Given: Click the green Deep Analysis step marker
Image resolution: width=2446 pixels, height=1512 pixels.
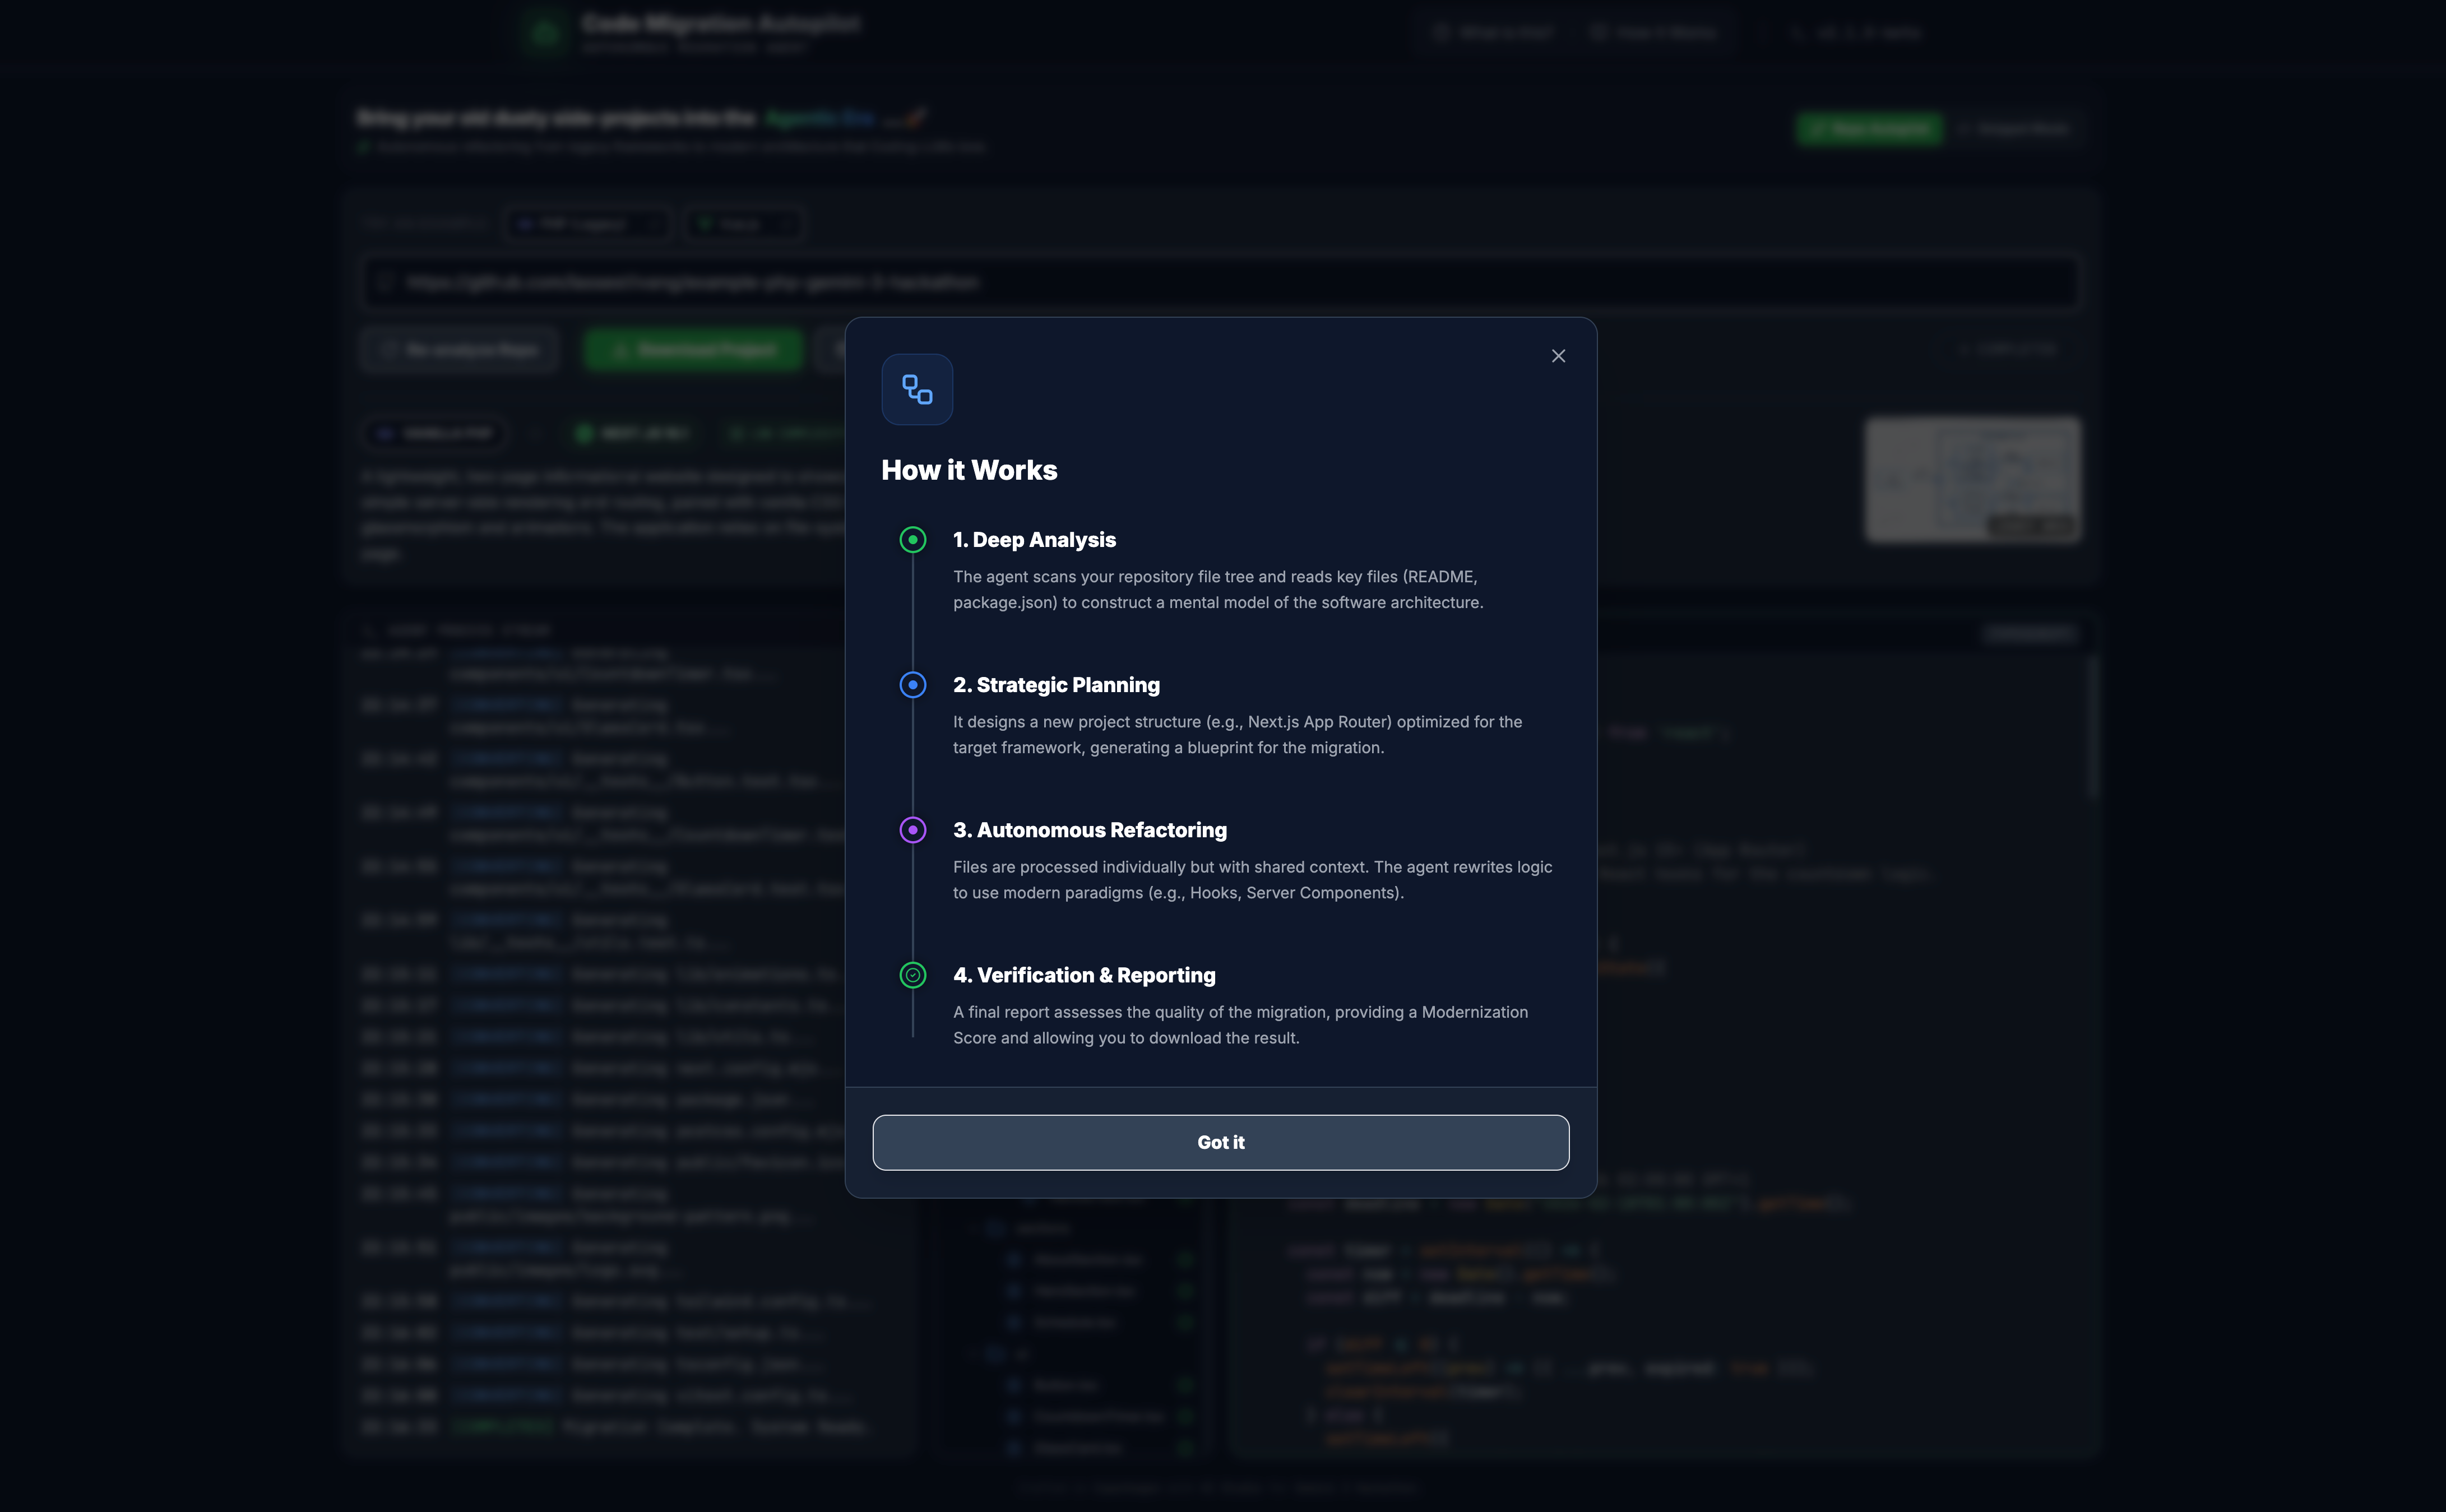Looking at the screenshot, I should [912, 540].
